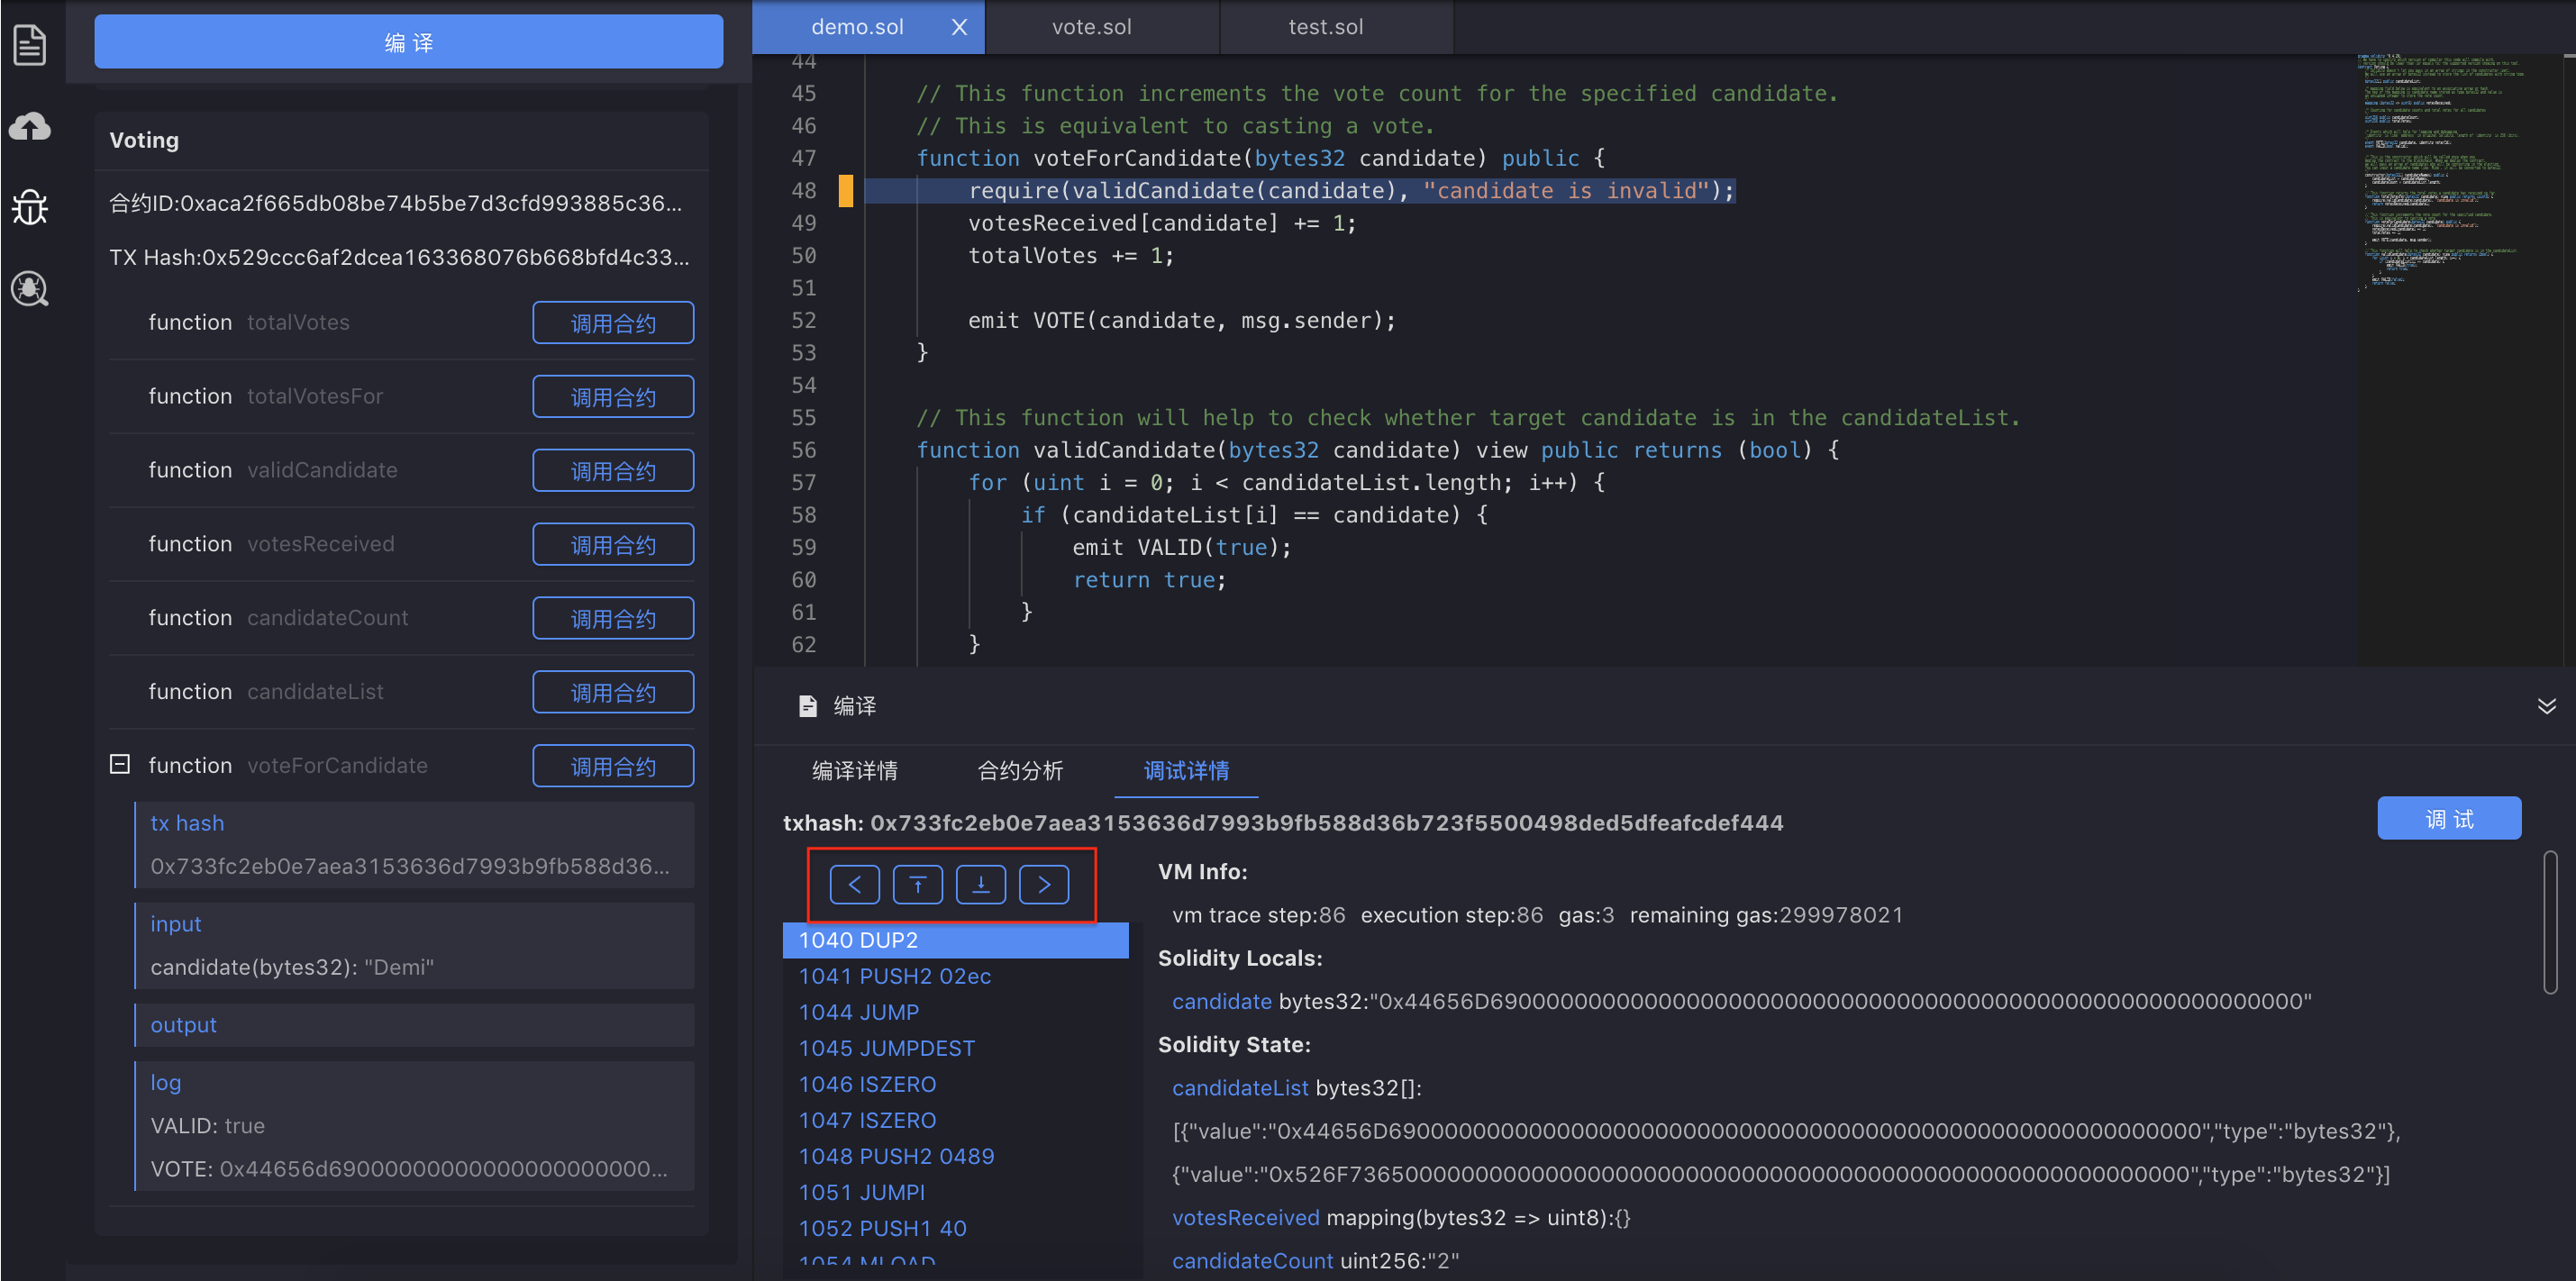Step forward with the right arrow debug button

[x=1044, y=884]
